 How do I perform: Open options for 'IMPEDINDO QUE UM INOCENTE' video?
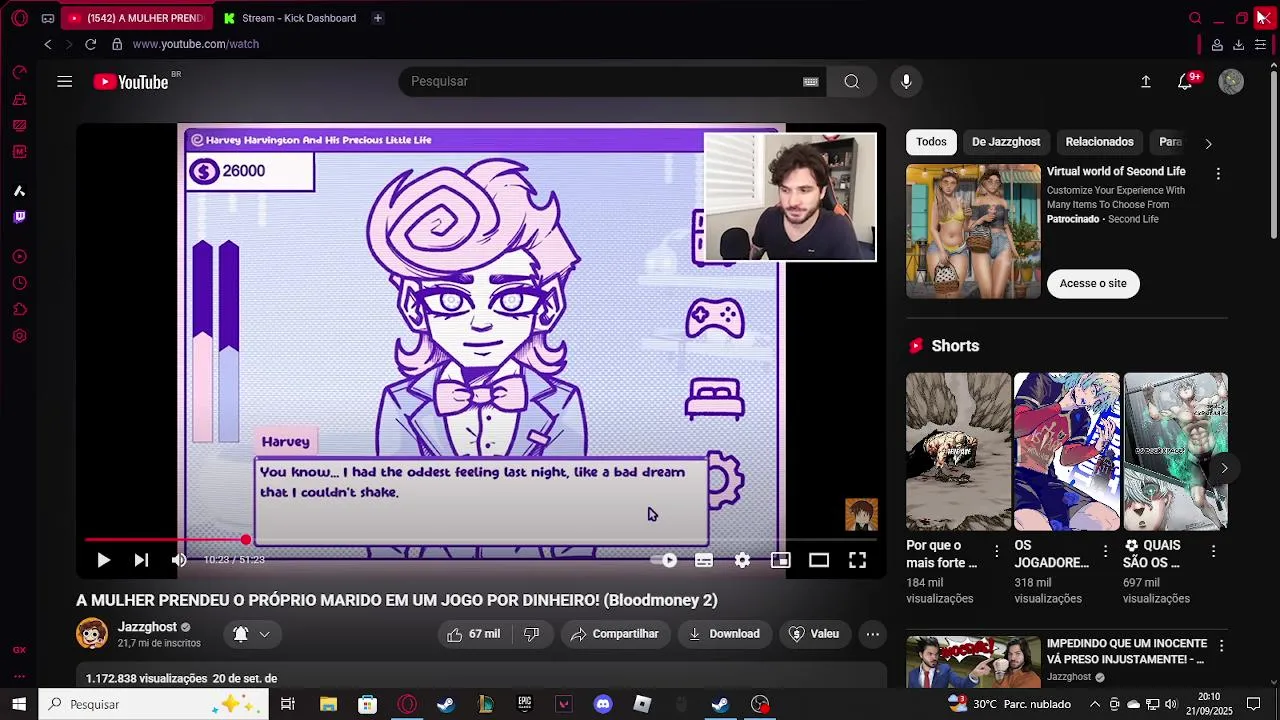(x=1221, y=647)
